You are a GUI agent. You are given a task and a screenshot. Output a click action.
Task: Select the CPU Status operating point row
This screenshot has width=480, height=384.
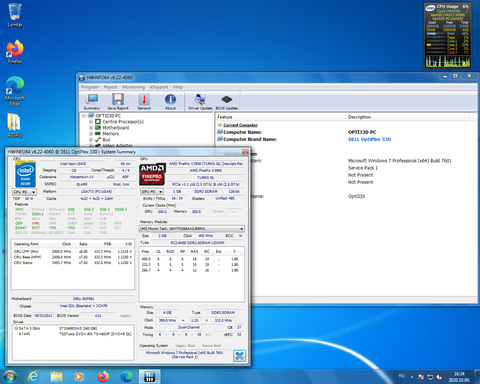[73, 263]
